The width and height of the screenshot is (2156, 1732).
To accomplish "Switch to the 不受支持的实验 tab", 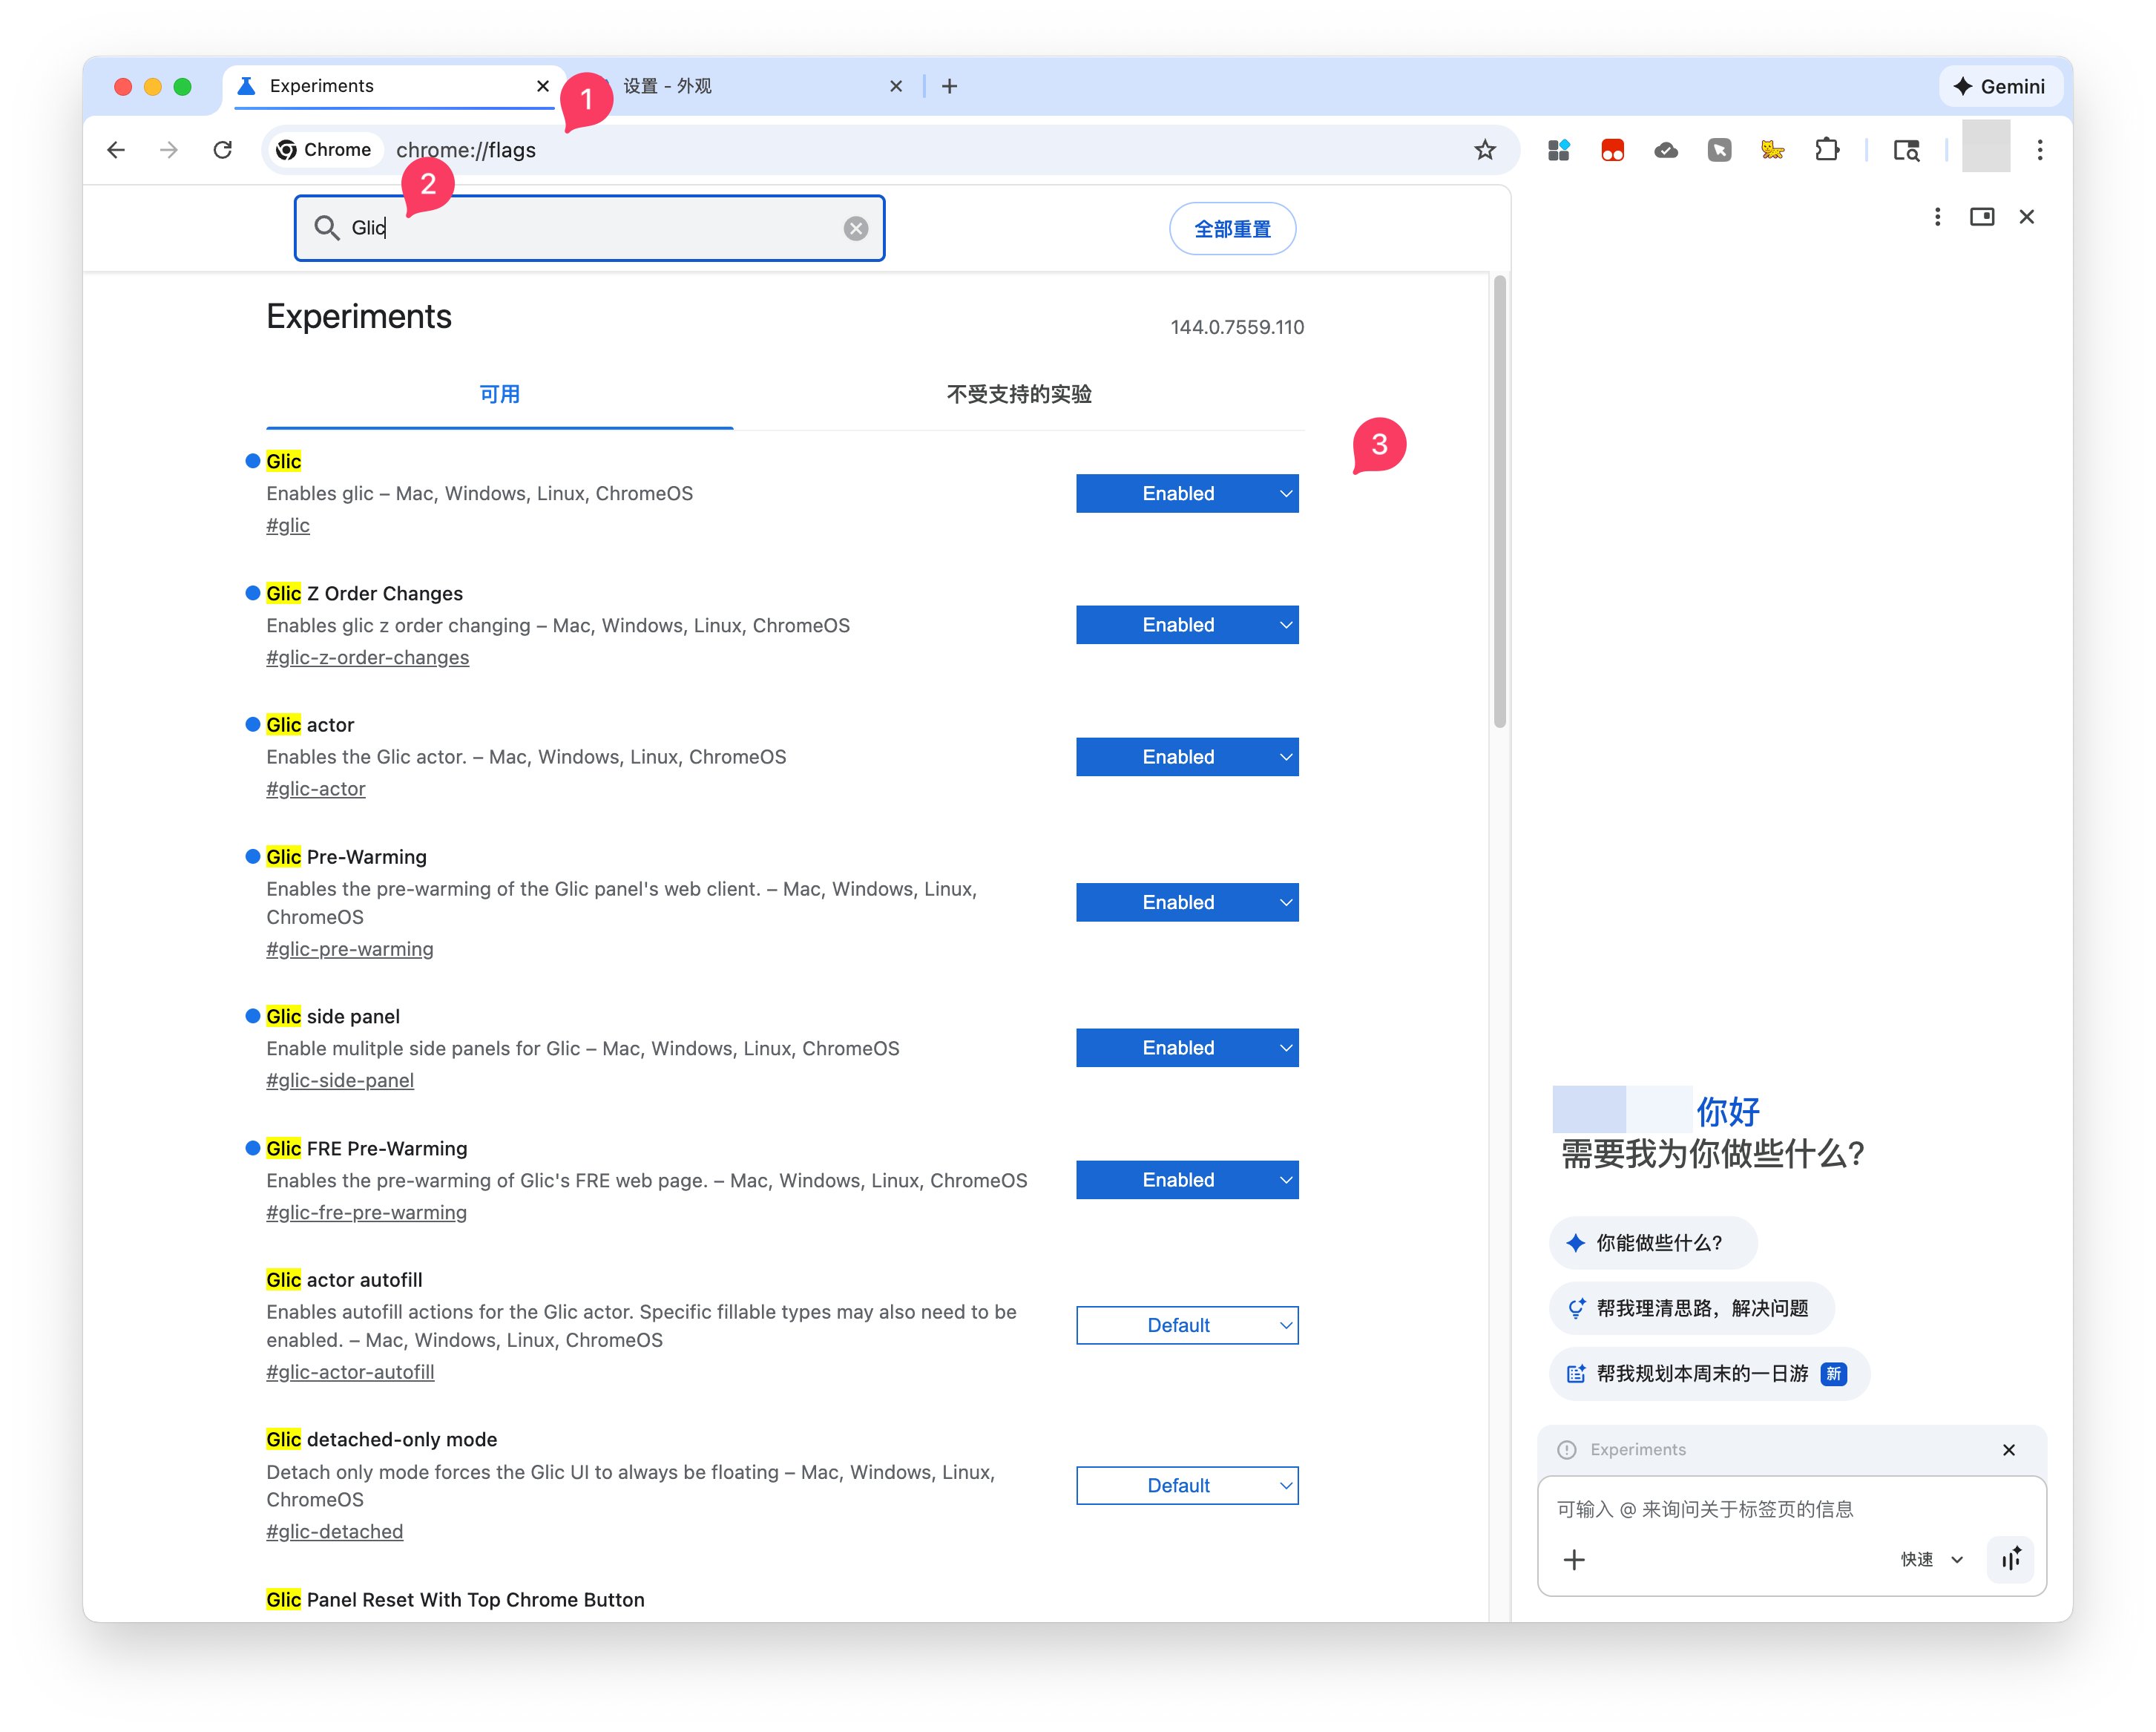I will (x=1019, y=395).
